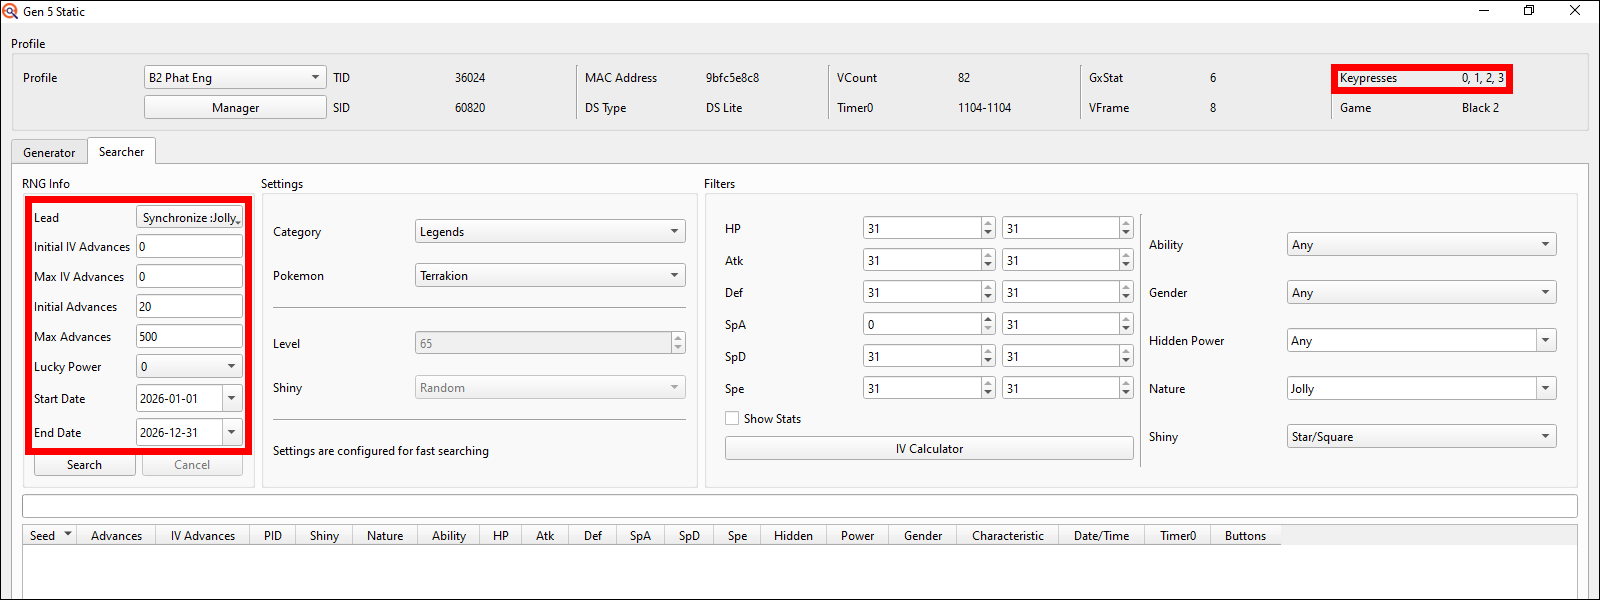This screenshot has height=600, width=1600.
Task: Open the Profile selector dropdown
Action: tap(235, 77)
